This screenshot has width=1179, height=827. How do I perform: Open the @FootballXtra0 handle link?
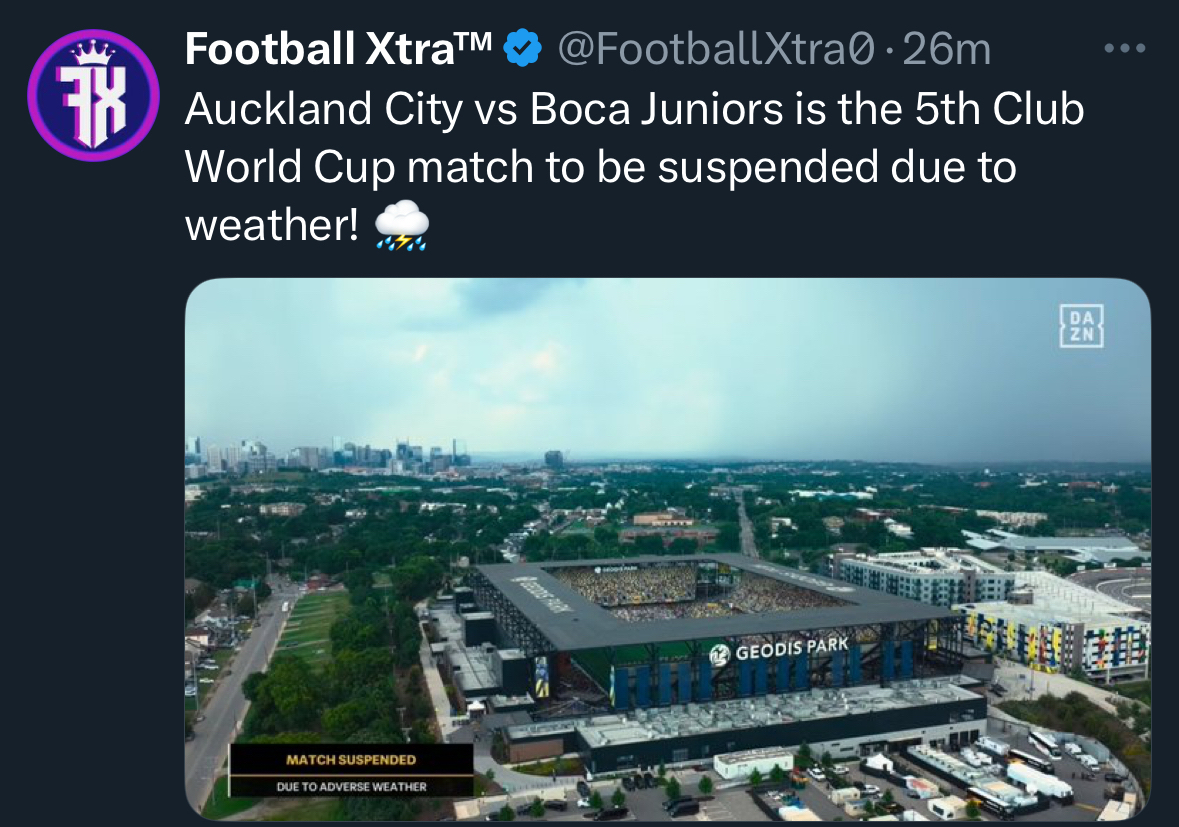tap(716, 48)
